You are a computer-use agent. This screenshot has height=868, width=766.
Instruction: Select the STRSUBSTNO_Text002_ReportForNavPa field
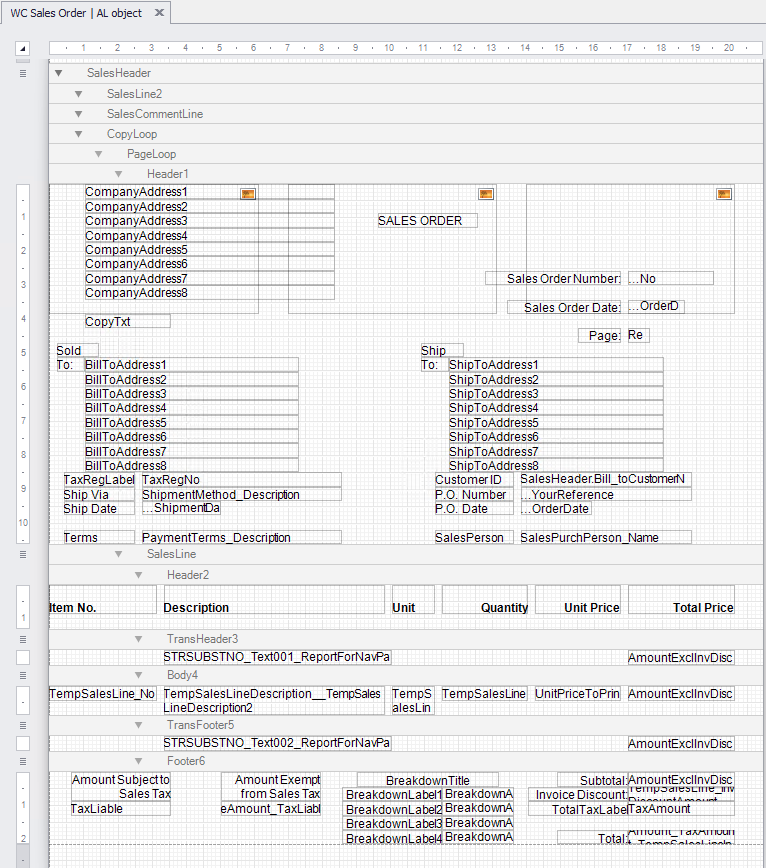pyautogui.click(x=277, y=743)
